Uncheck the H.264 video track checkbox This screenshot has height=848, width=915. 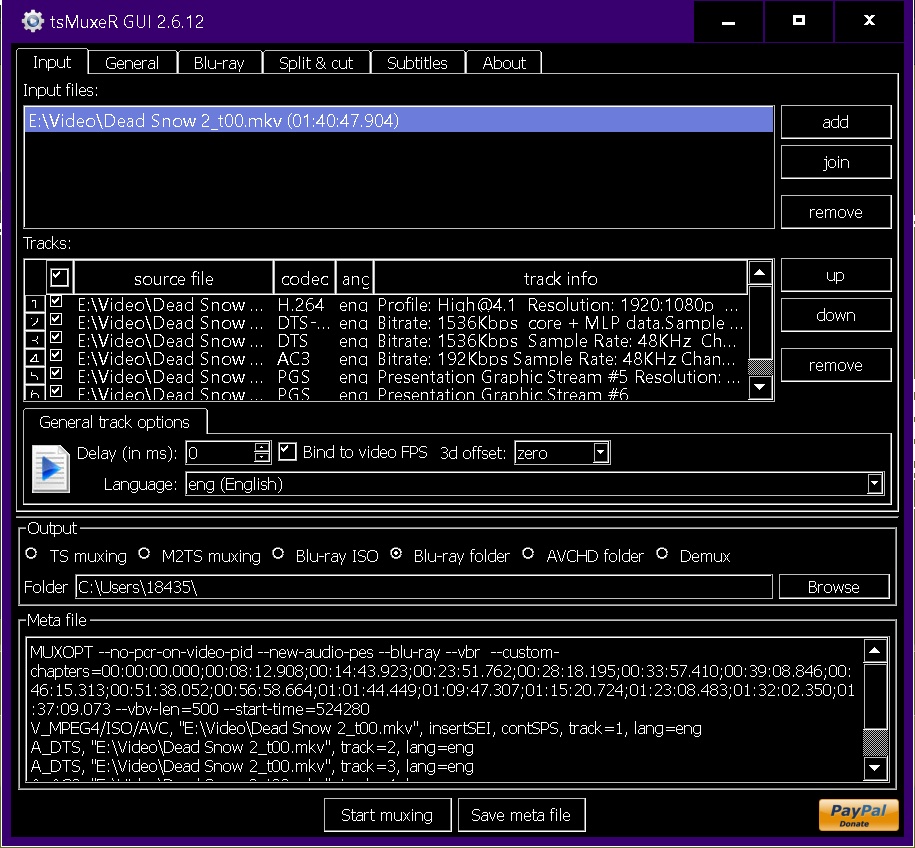[56, 301]
